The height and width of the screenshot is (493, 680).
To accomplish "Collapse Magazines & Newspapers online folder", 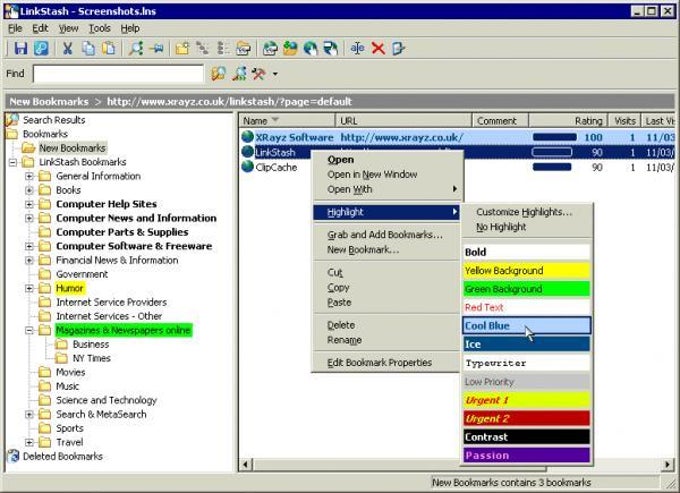I will tap(29, 330).
